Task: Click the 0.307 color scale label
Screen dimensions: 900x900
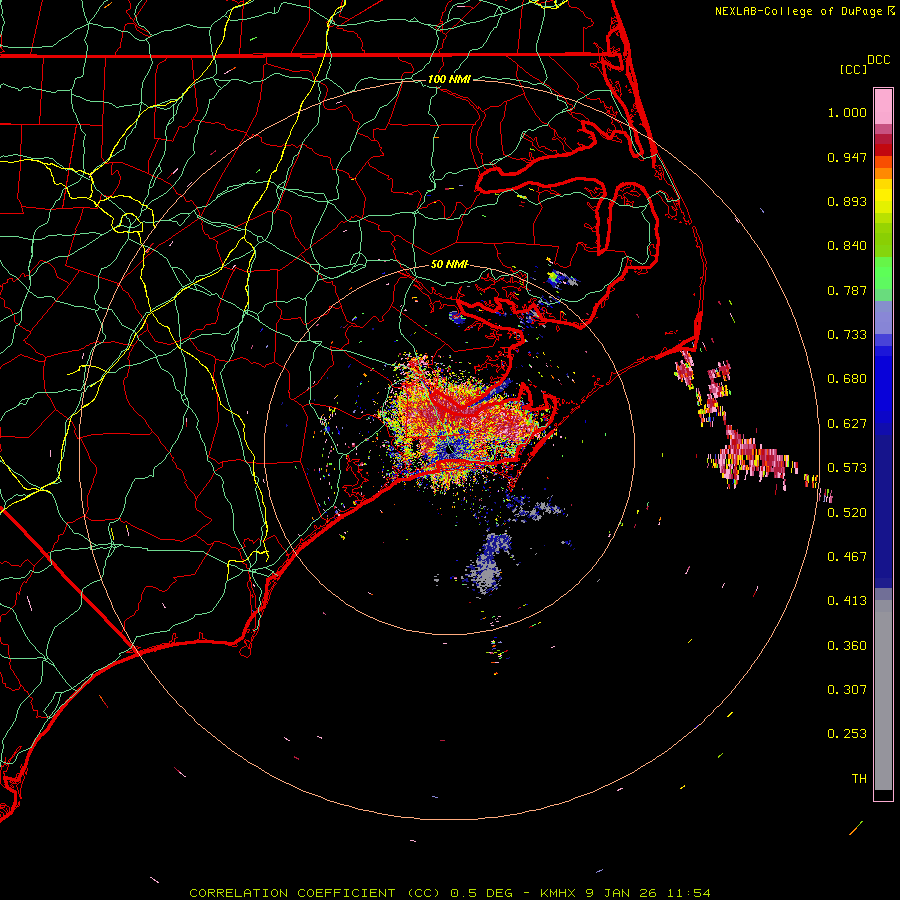Action: pyautogui.click(x=847, y=690)
